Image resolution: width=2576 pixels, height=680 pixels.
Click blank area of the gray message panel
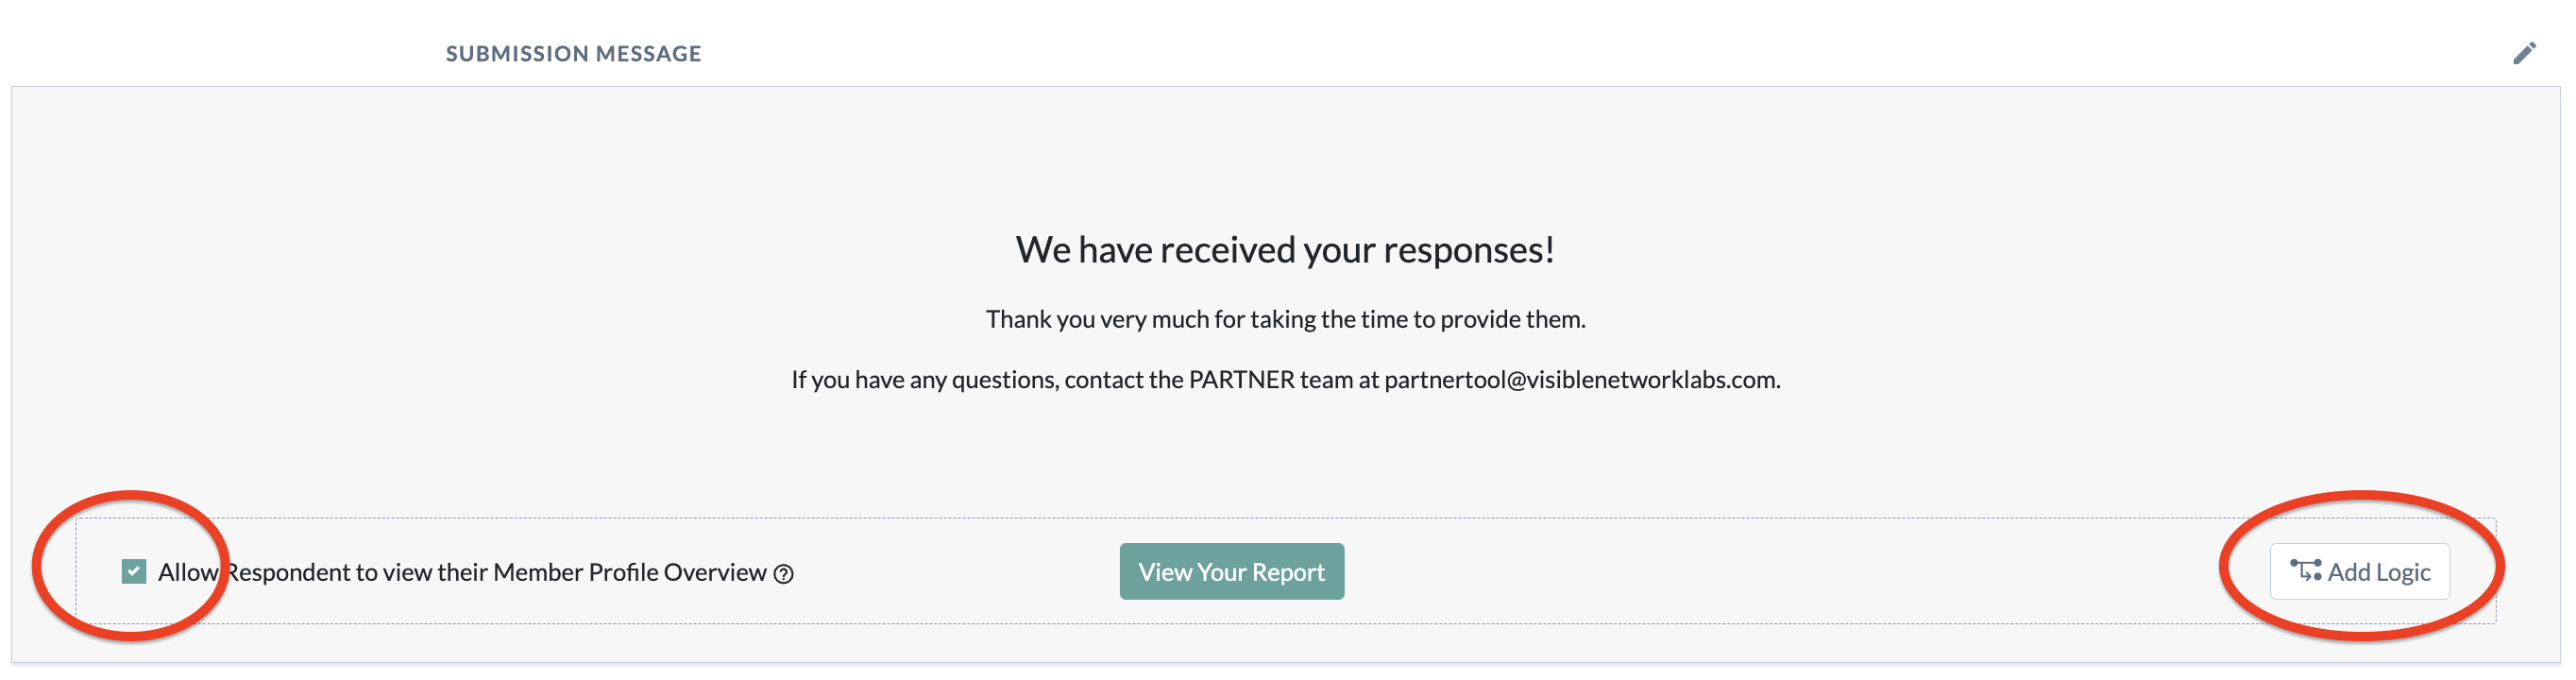(x=400, y=300)
